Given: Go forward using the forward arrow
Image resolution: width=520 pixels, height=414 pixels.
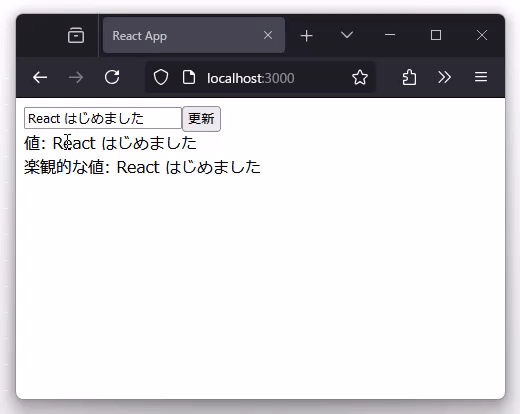Looking at the screenshot, I should 76,78.
